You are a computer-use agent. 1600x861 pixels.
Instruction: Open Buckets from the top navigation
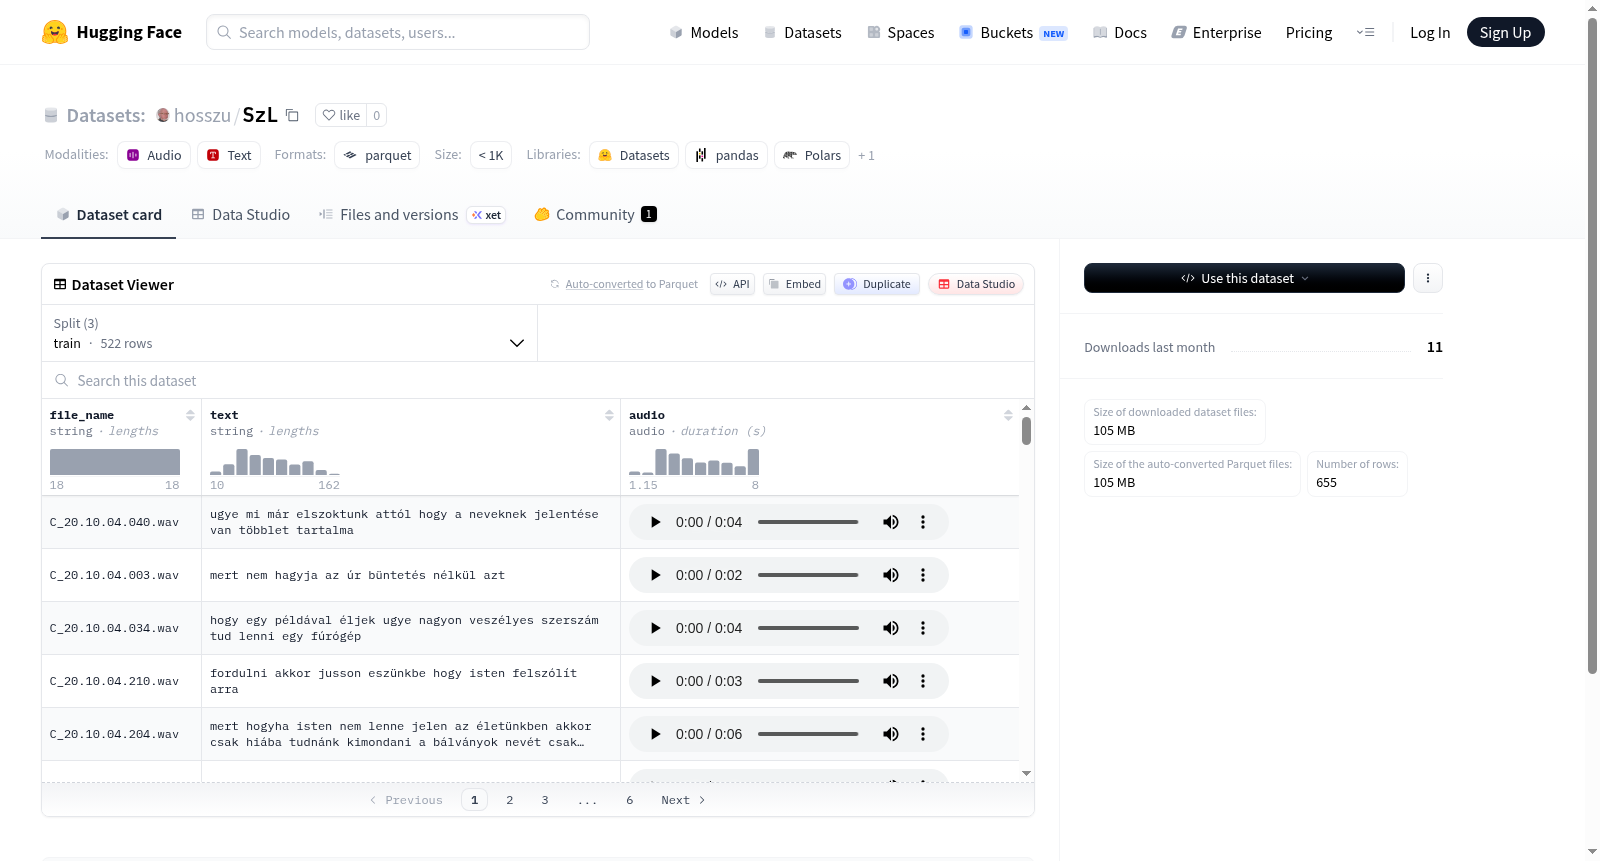pos(1013,32)
